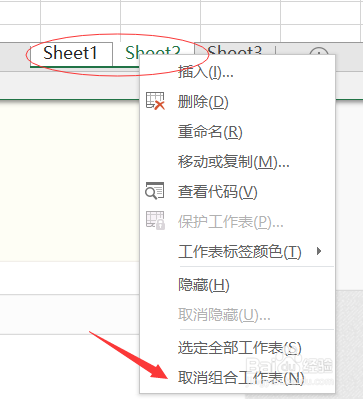
Task: Select the Sheet1 worksheet tab
Action: click(x=71, y=53)
